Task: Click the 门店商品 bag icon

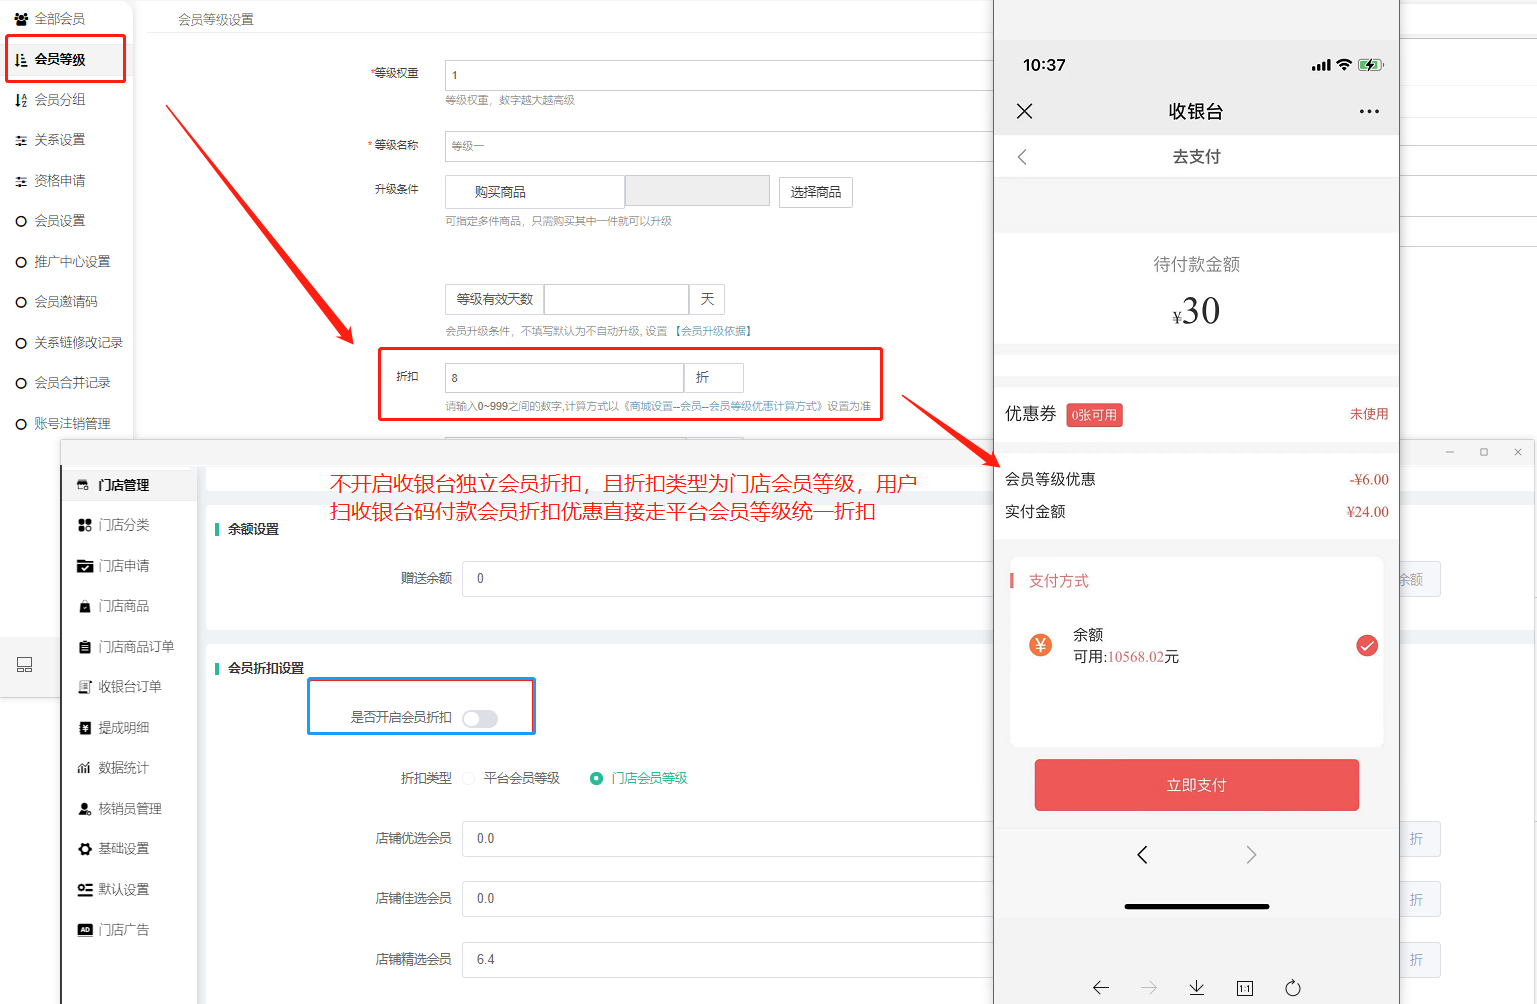Action: tap(85, 606)
